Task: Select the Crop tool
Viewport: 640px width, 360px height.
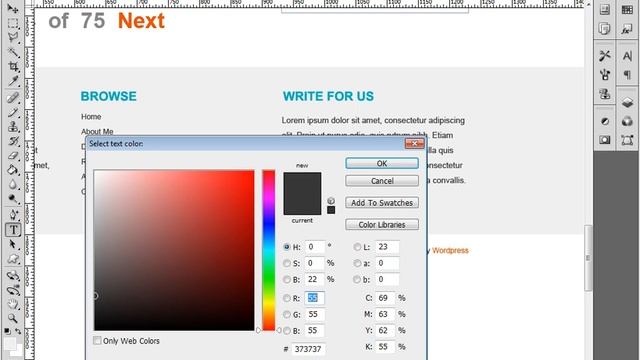Action: (13, 66)
